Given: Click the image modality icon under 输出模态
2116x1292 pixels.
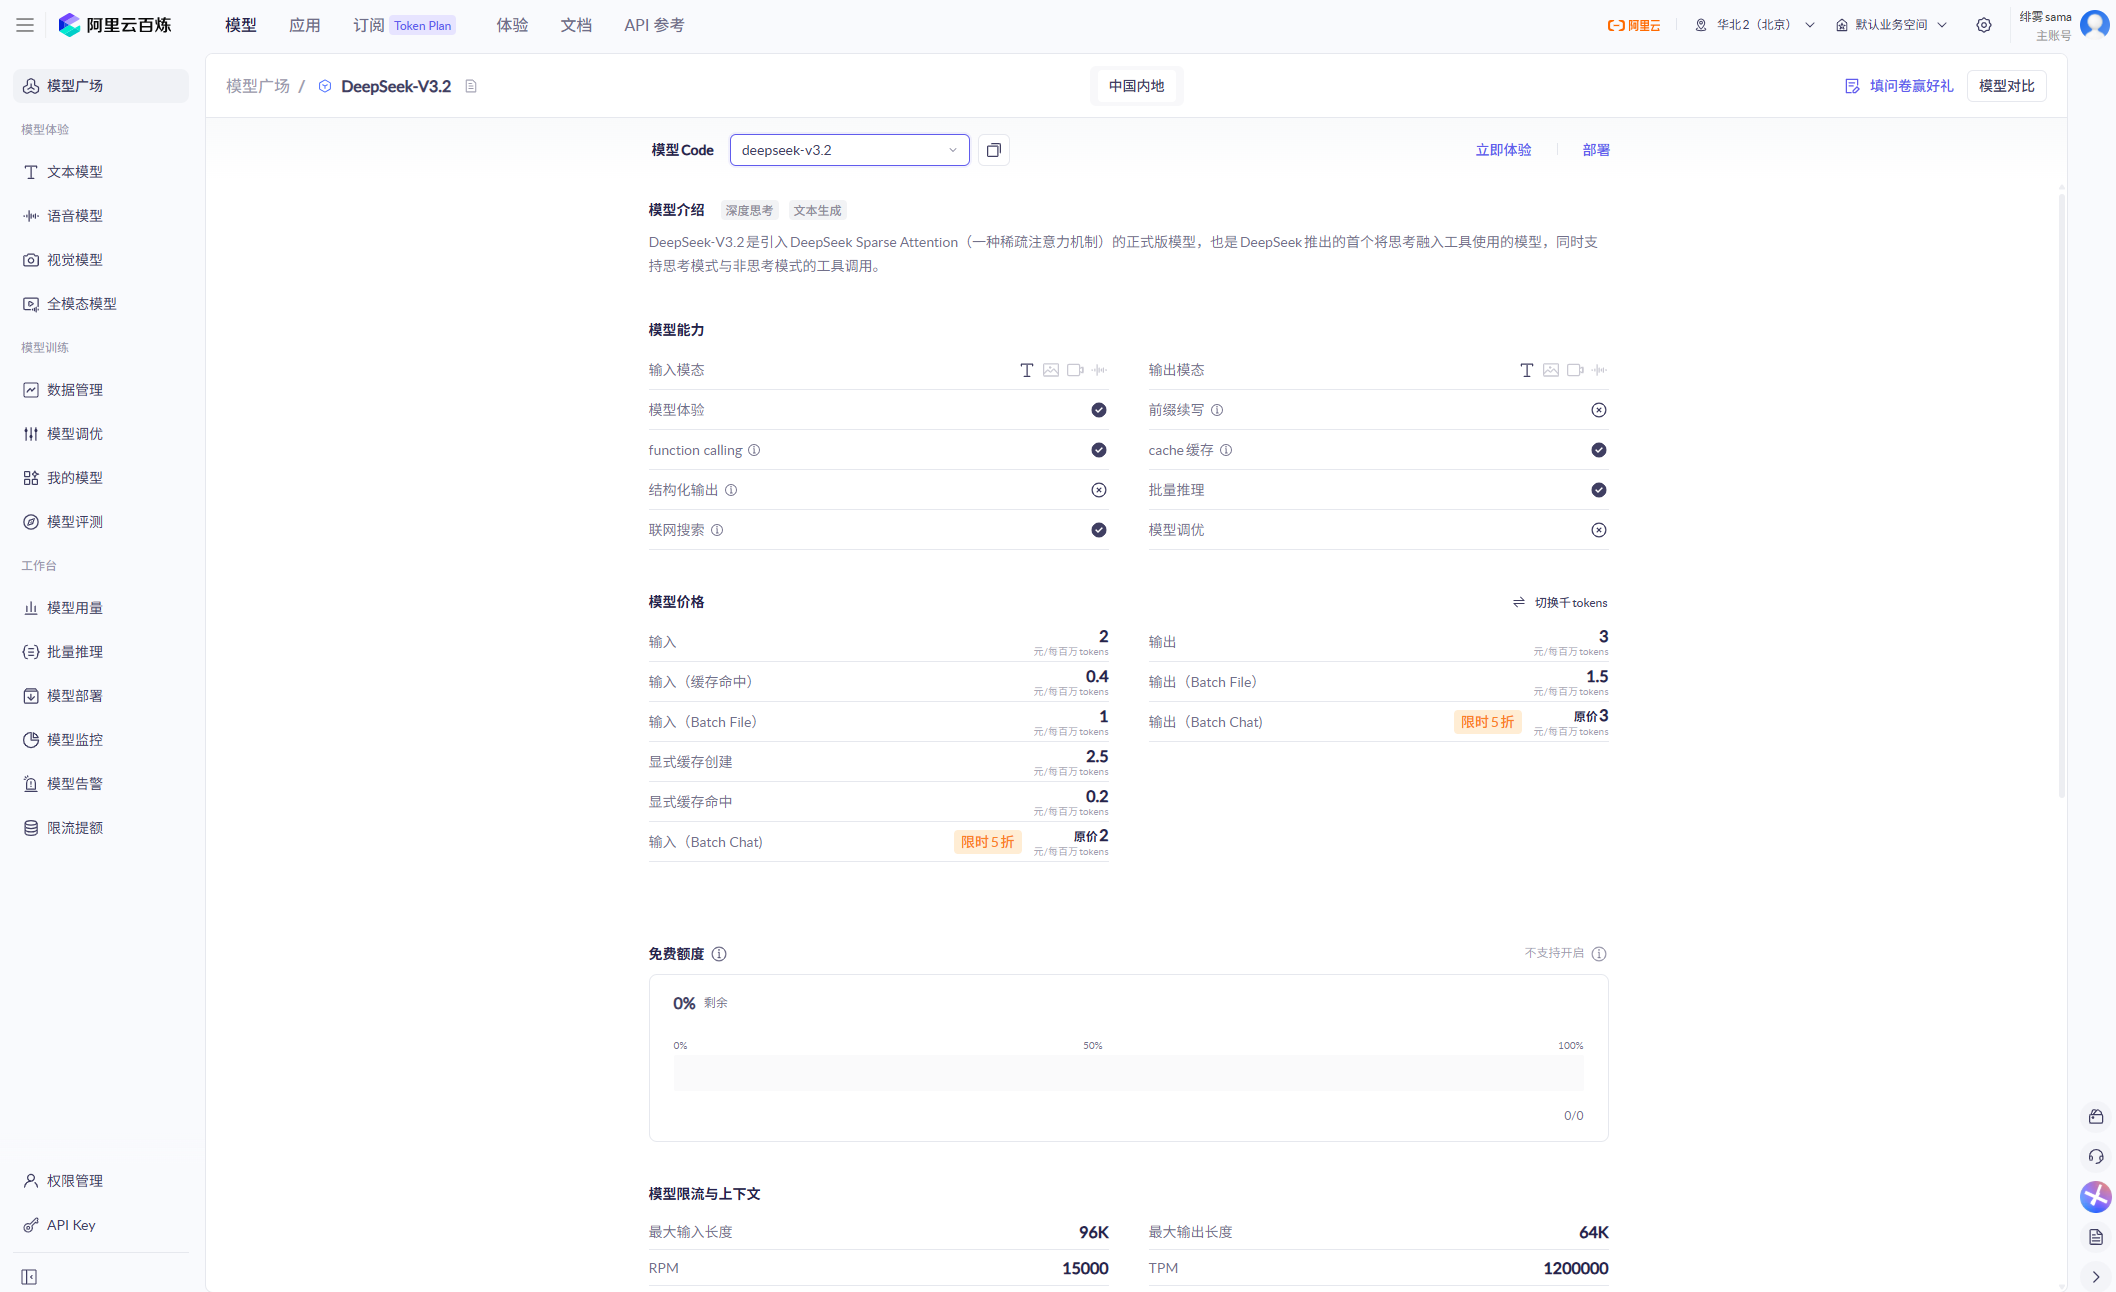Looking at the screenshot, I should (x=1551, y=370).
